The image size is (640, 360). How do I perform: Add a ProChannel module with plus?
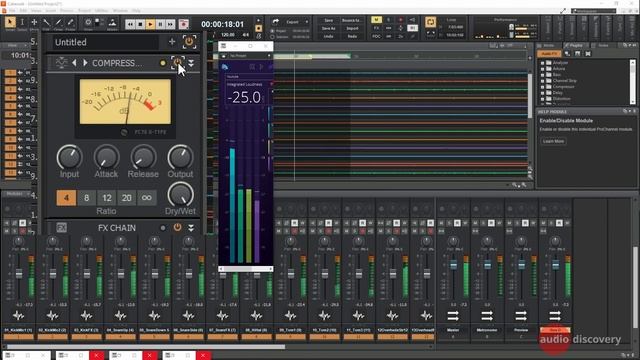(172, 42)
